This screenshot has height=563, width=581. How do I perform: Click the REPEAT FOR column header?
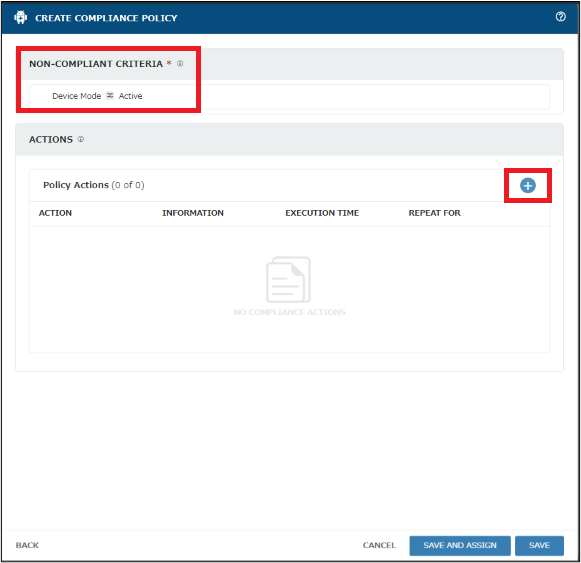point(434,213)
